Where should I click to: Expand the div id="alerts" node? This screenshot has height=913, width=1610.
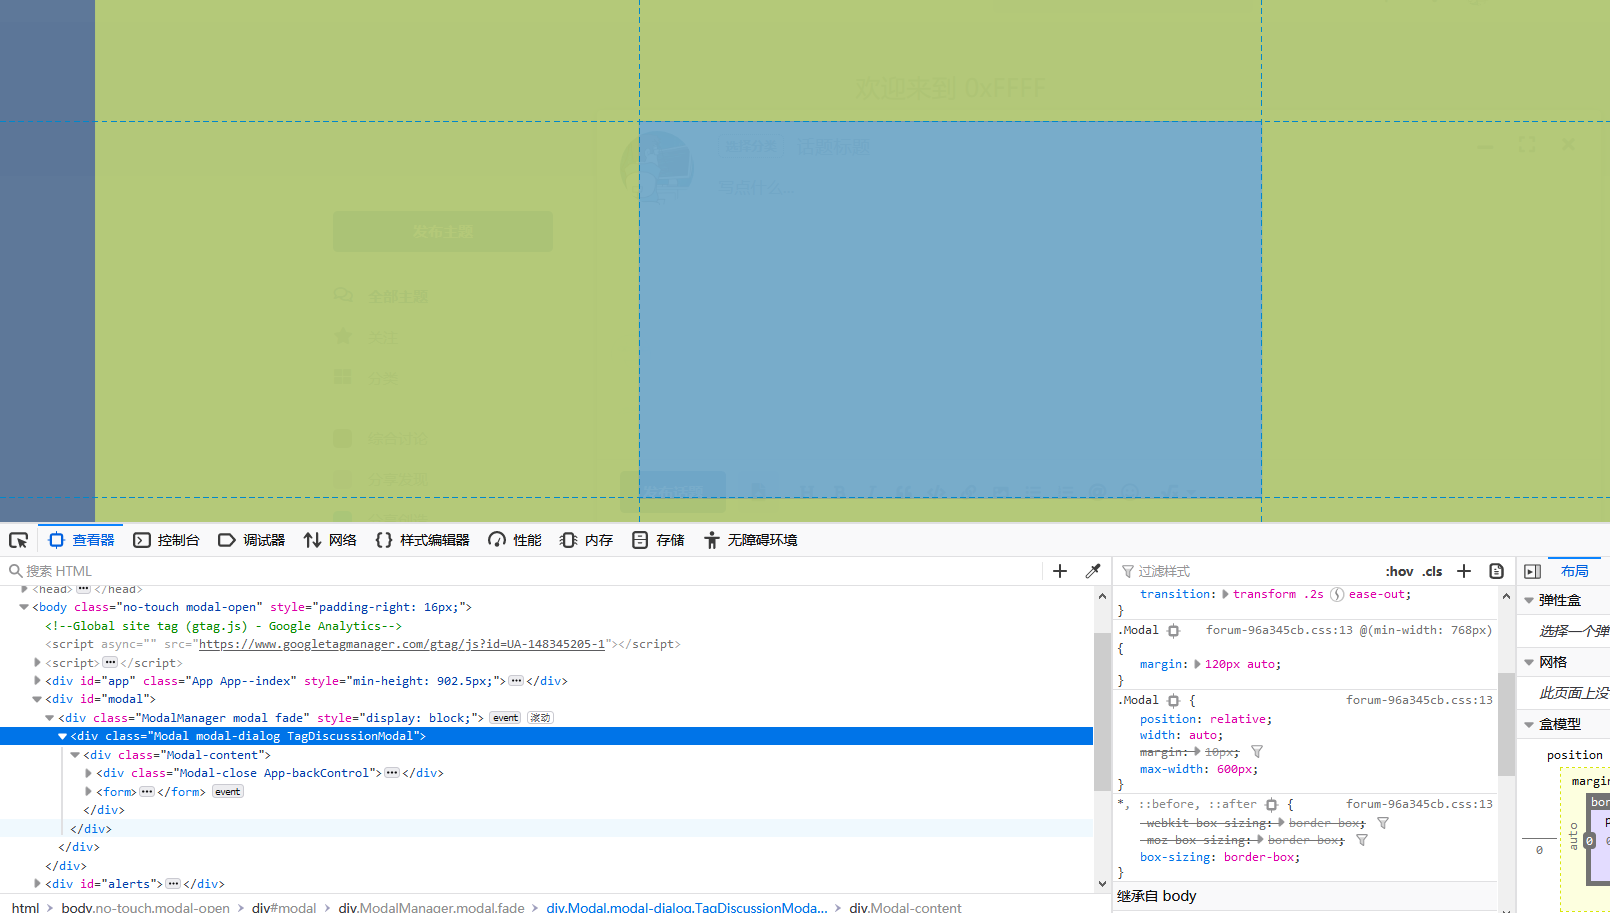tap(37, 884)
